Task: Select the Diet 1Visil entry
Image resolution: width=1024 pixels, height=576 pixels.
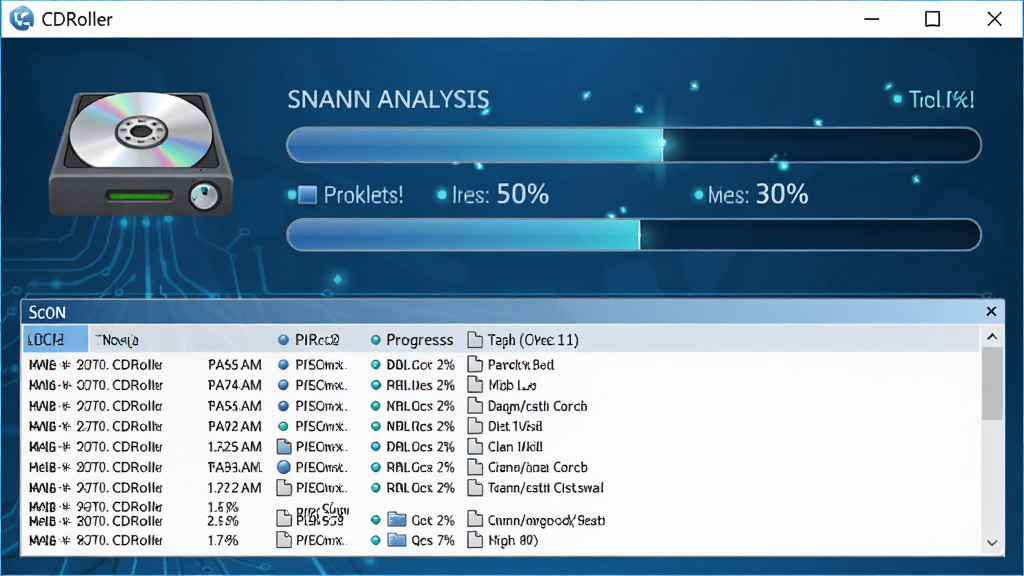Action: (515, 426)
